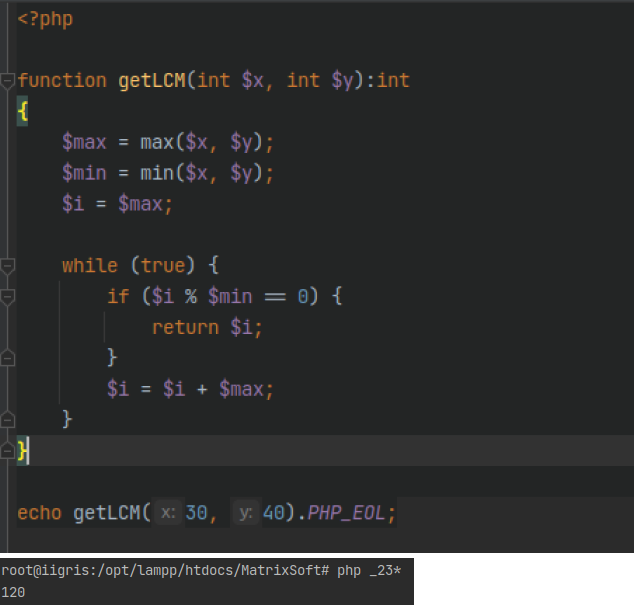Click the terminal prompt root@iigris path
The width and height of the screenshot is (634, 605).
pos(165,571)
